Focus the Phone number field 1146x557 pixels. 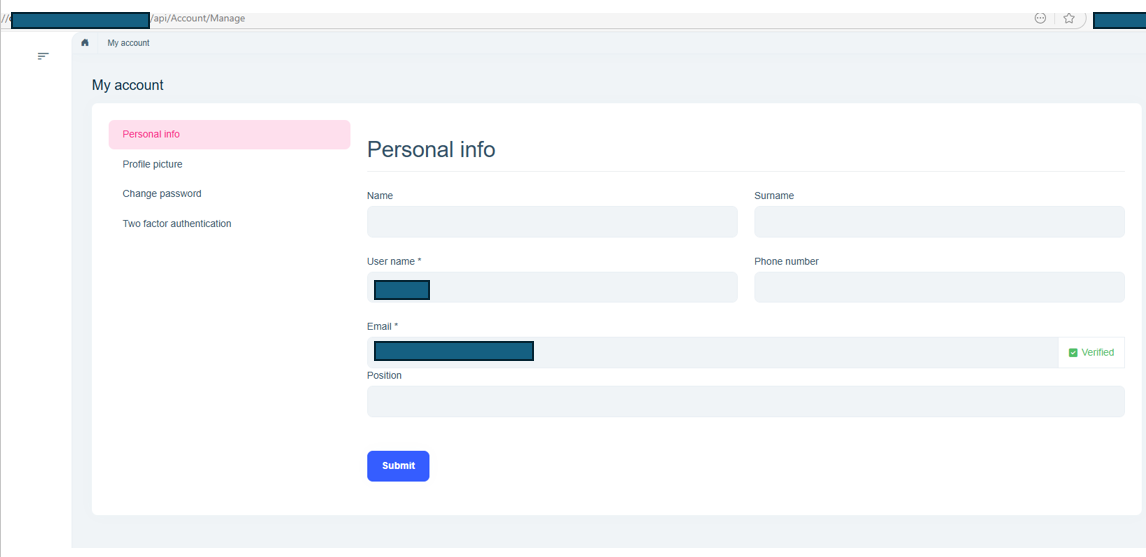coord(939,288)
